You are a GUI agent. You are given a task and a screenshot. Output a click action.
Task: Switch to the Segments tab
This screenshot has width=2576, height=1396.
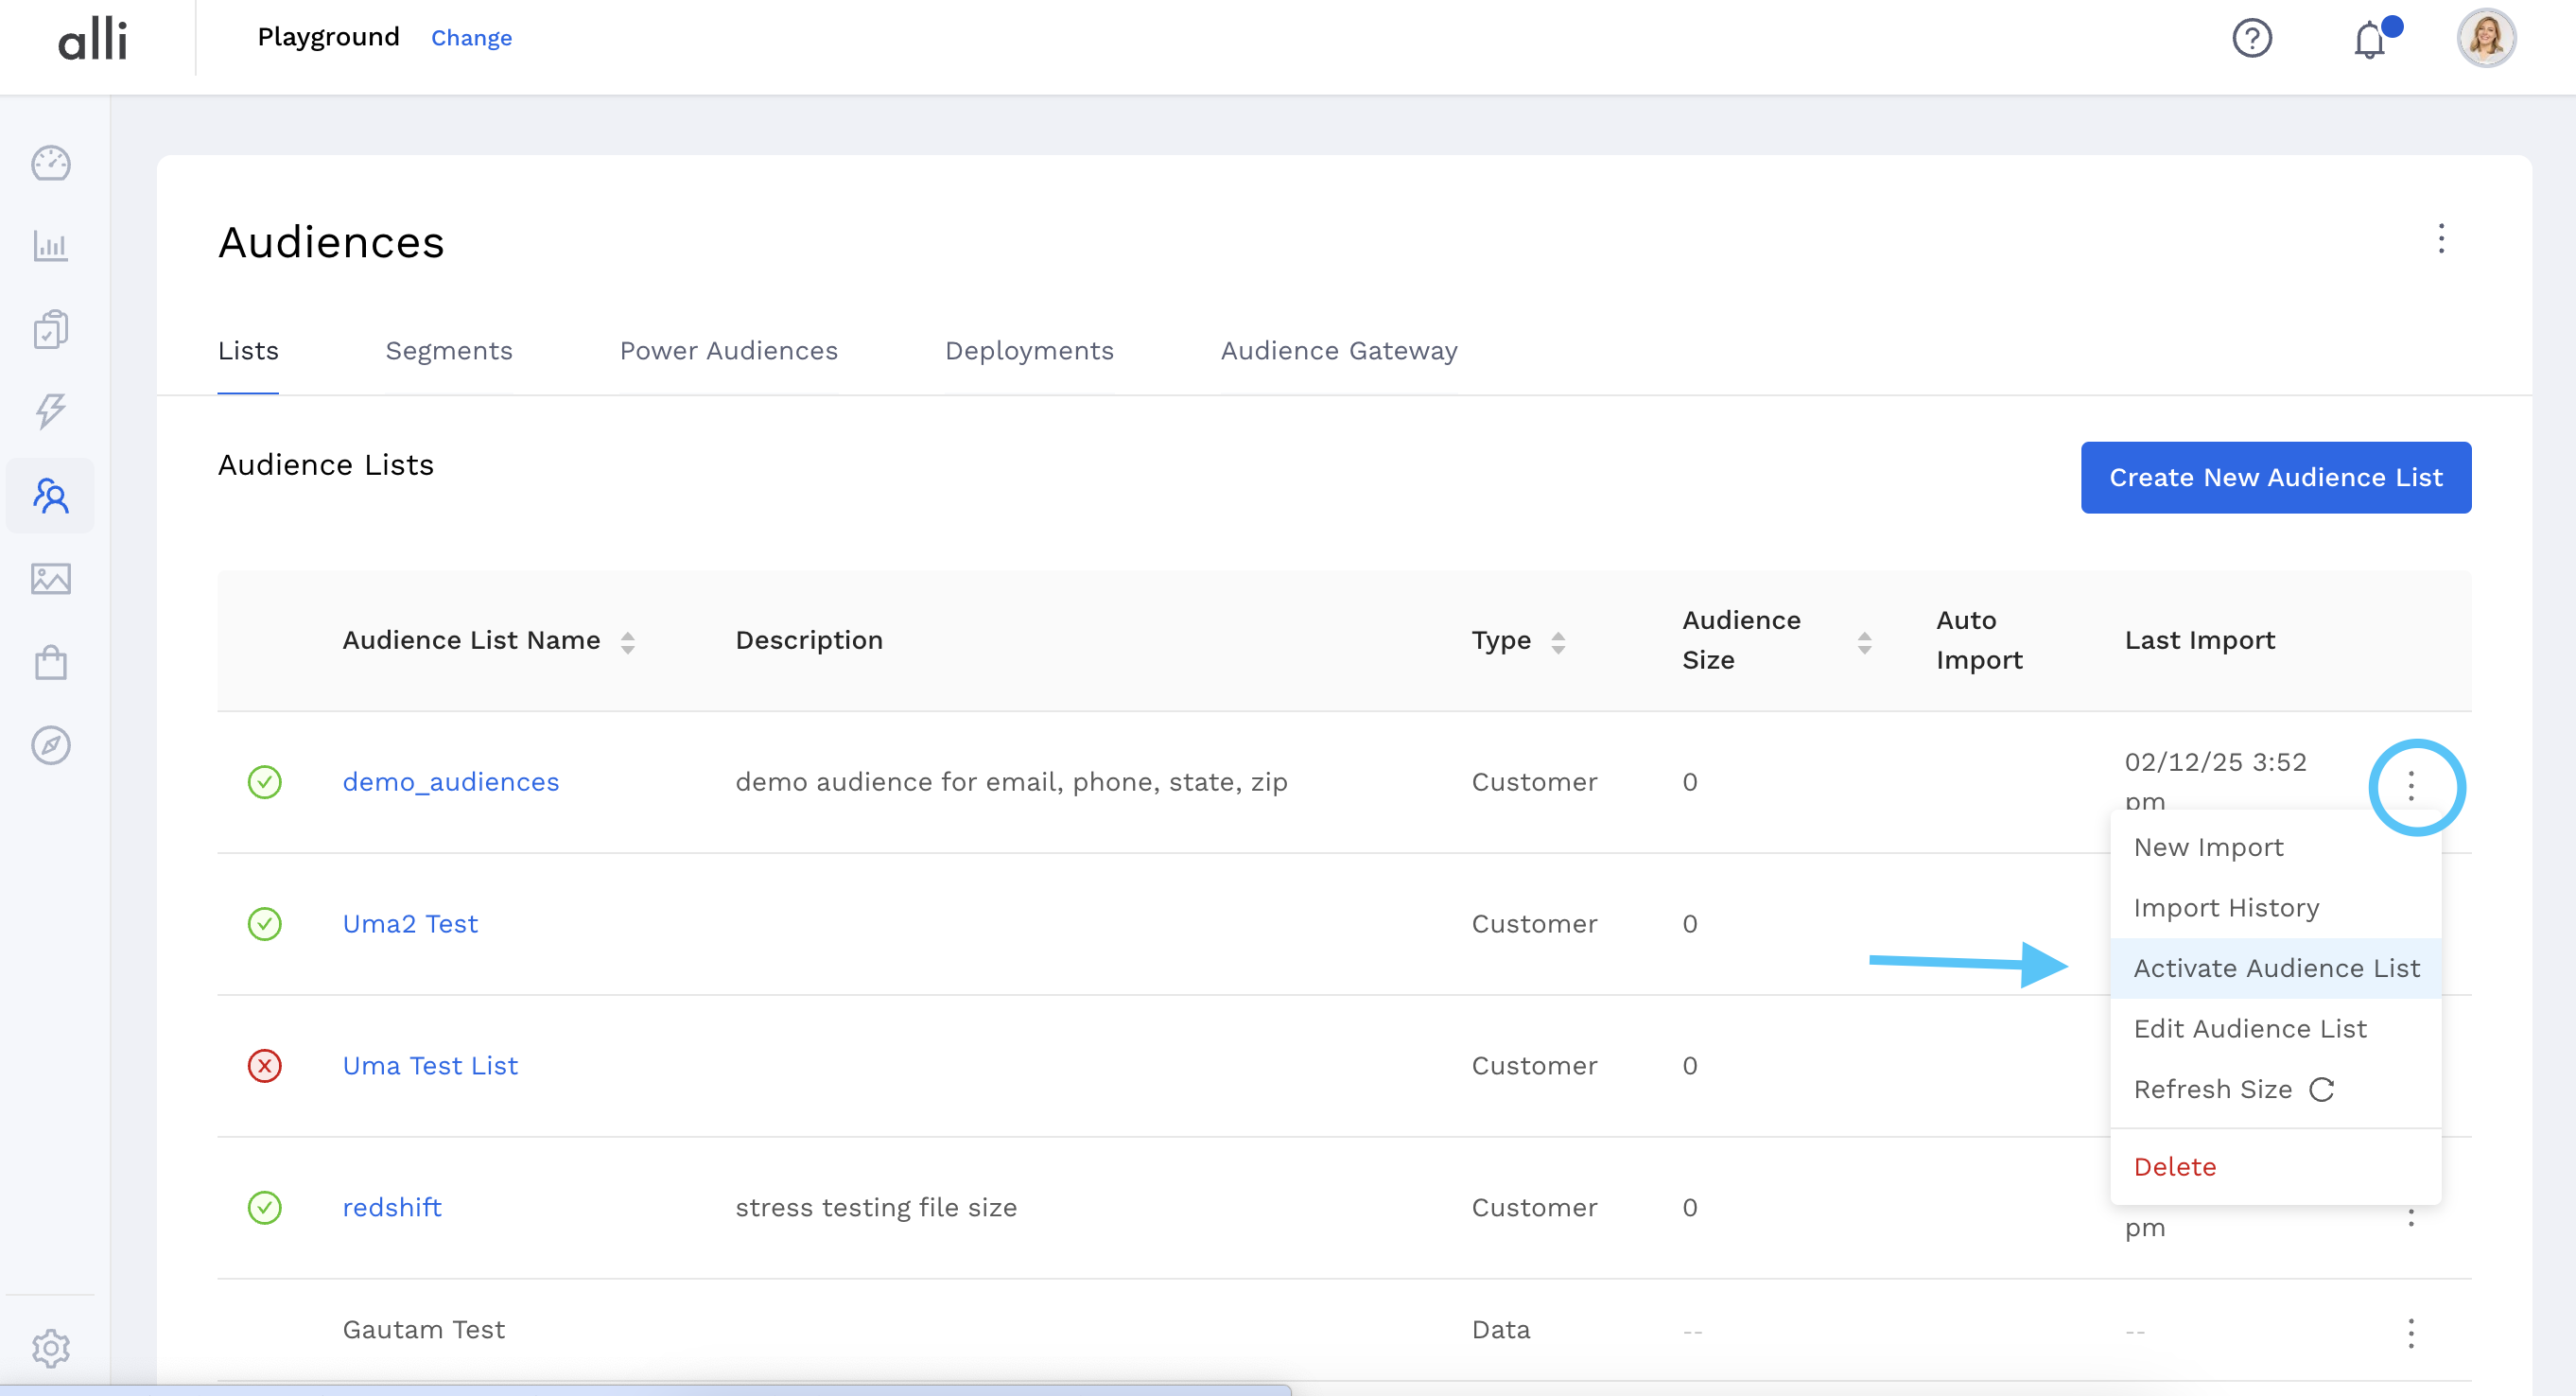[448, 351]
